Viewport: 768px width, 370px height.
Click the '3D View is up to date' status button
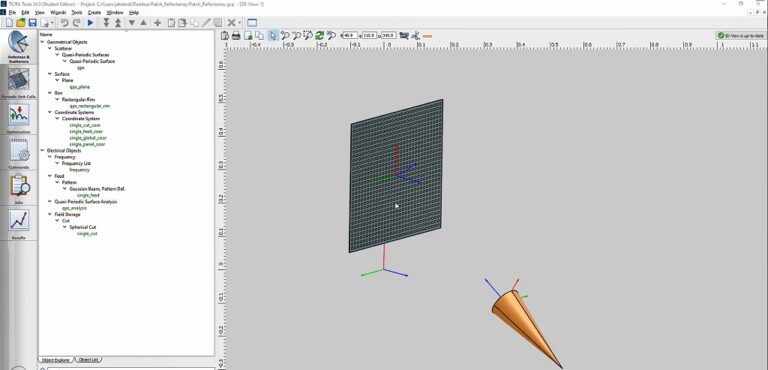point(740,36)
